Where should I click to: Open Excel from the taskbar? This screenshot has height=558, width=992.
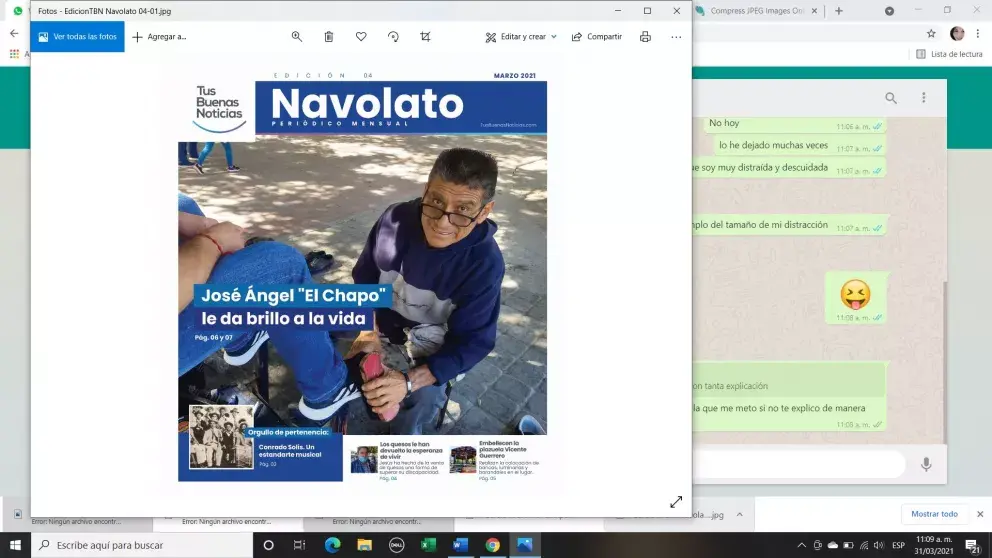[428, 545]
